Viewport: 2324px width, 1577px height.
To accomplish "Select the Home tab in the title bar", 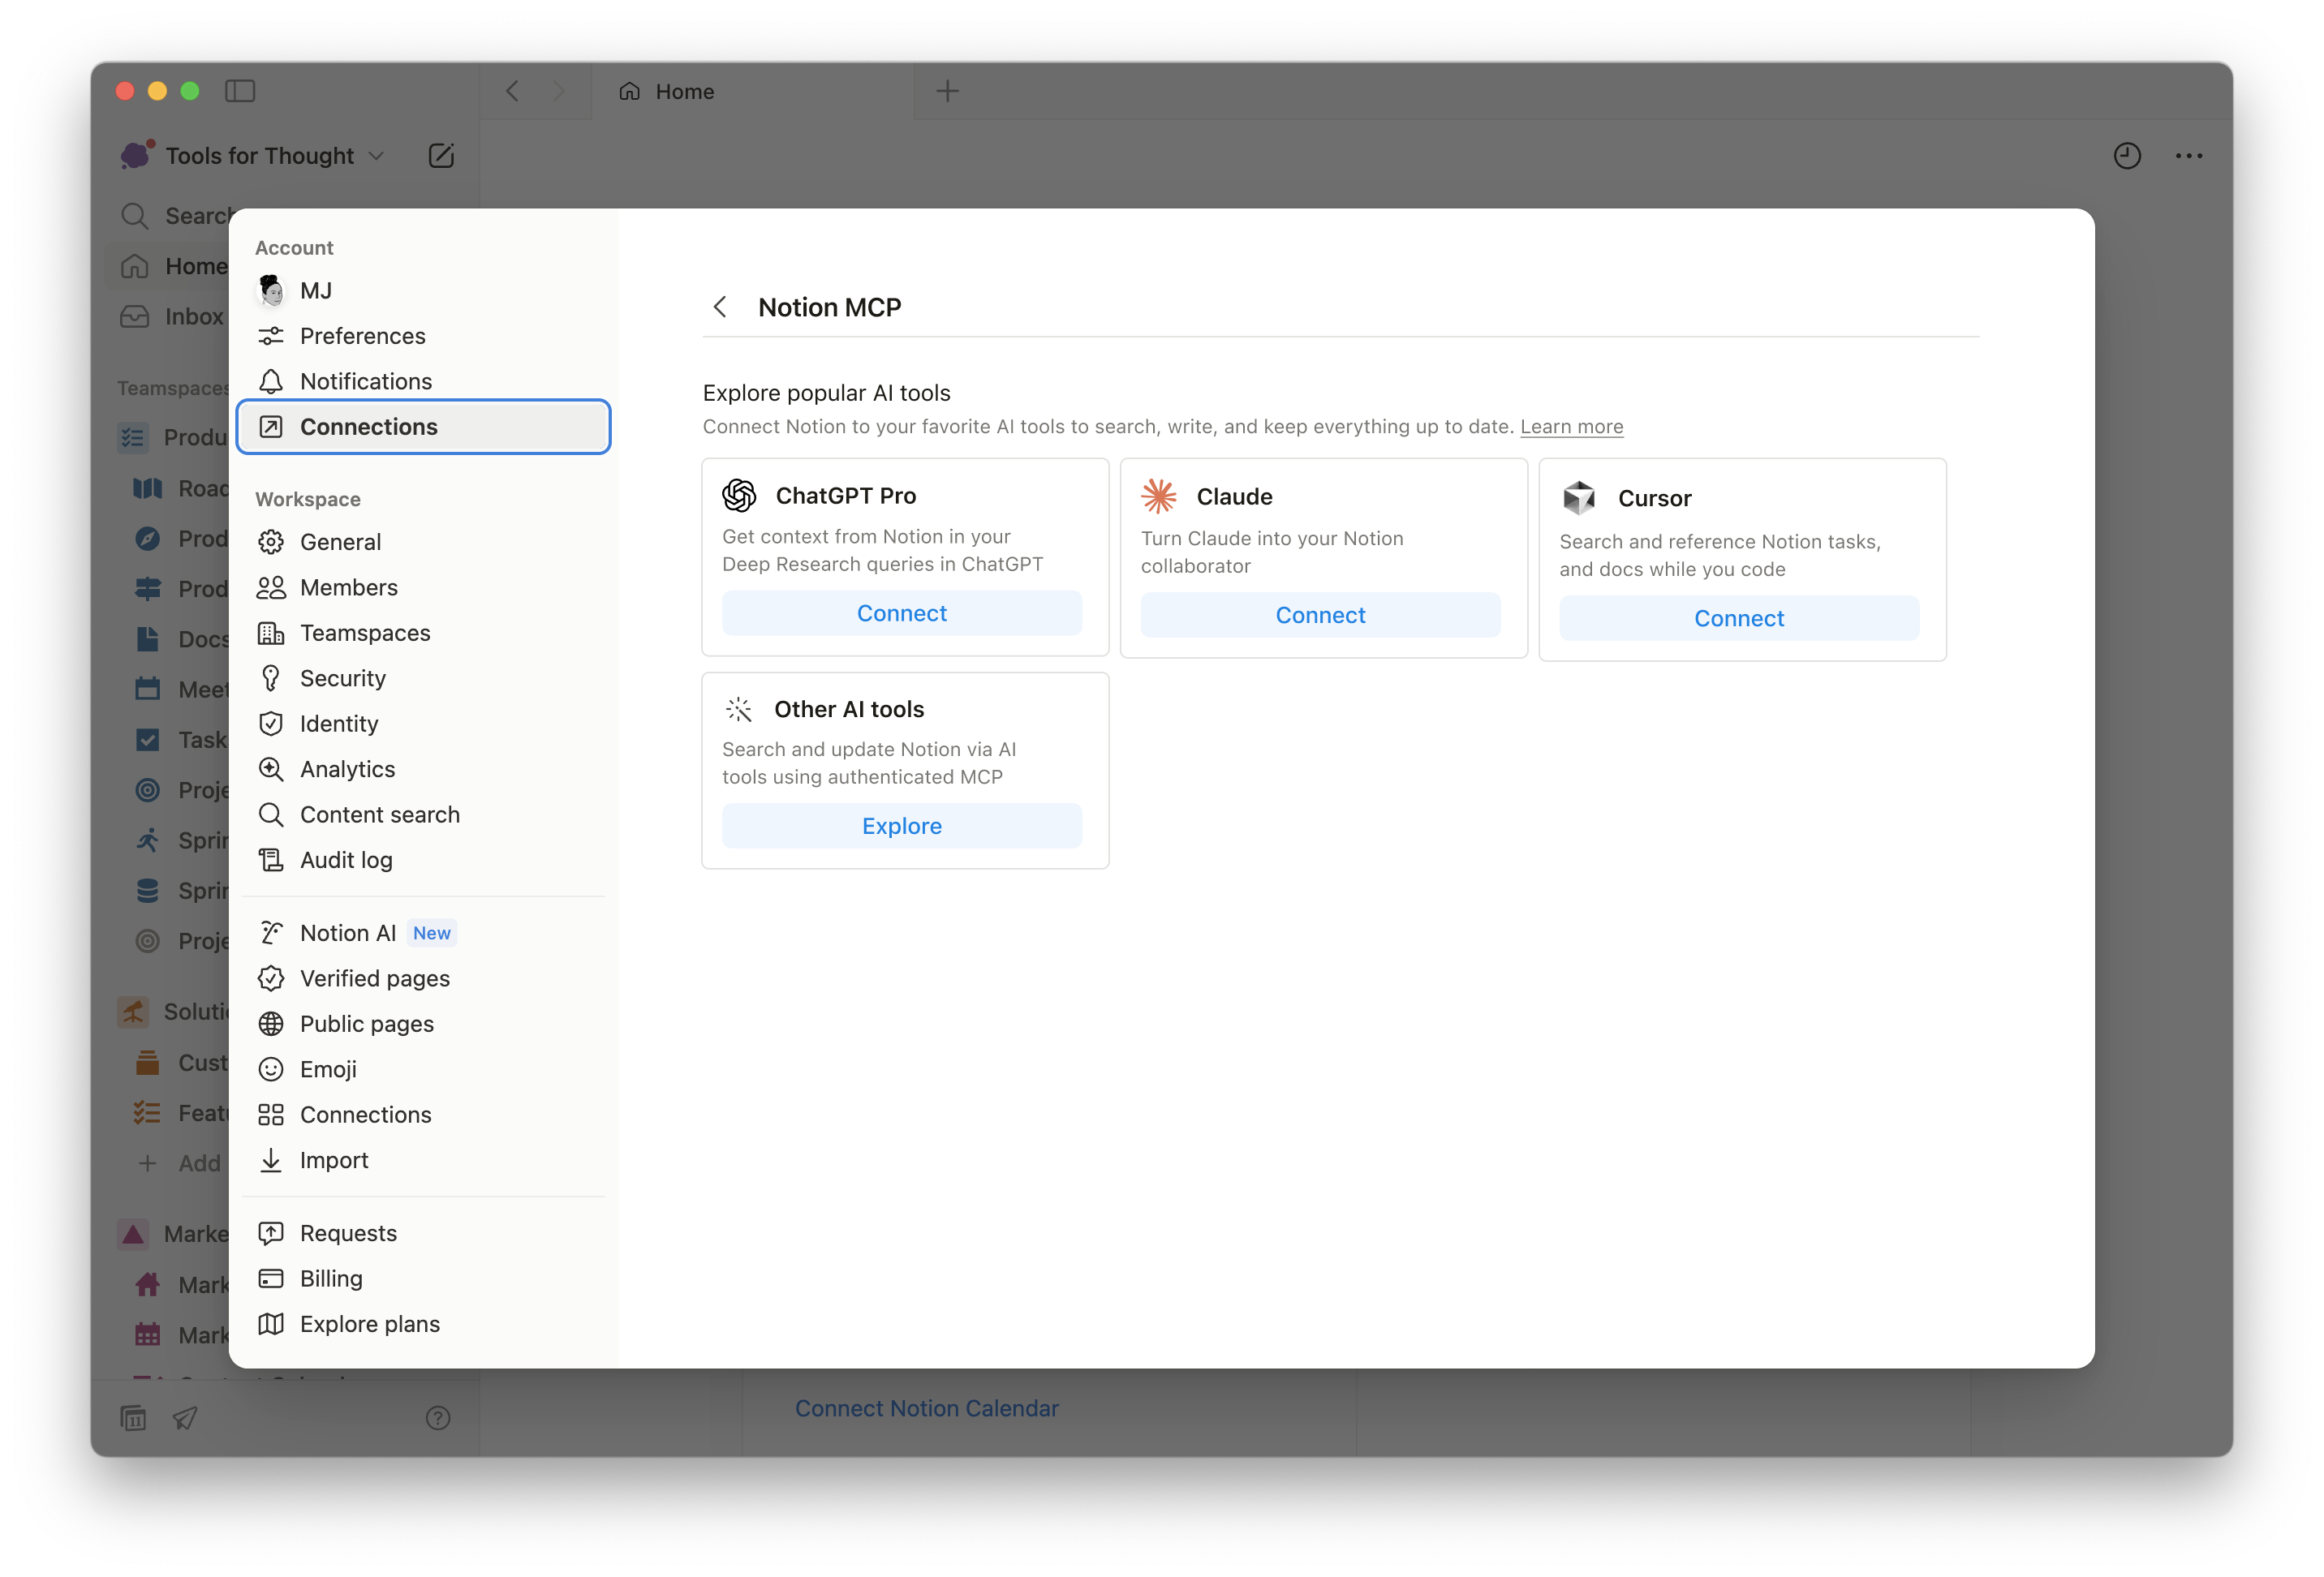I will point(684,91).
